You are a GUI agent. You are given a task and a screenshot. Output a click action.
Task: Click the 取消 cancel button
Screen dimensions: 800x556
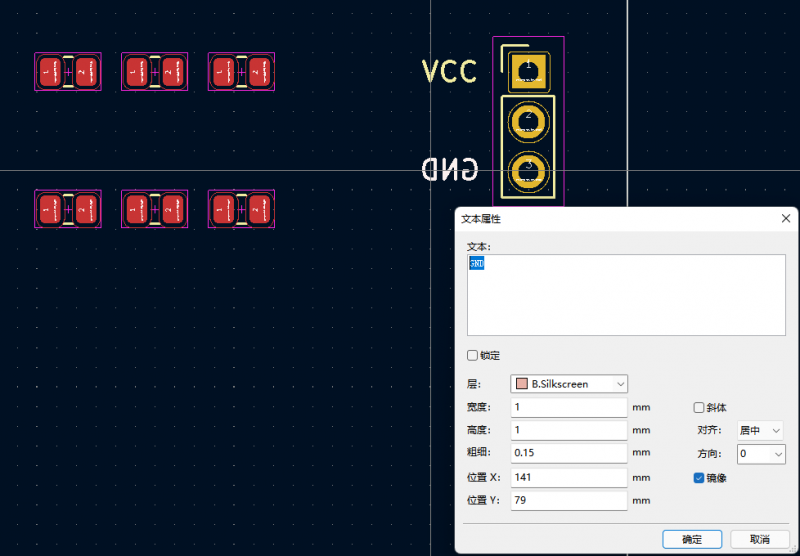(760, 539)
